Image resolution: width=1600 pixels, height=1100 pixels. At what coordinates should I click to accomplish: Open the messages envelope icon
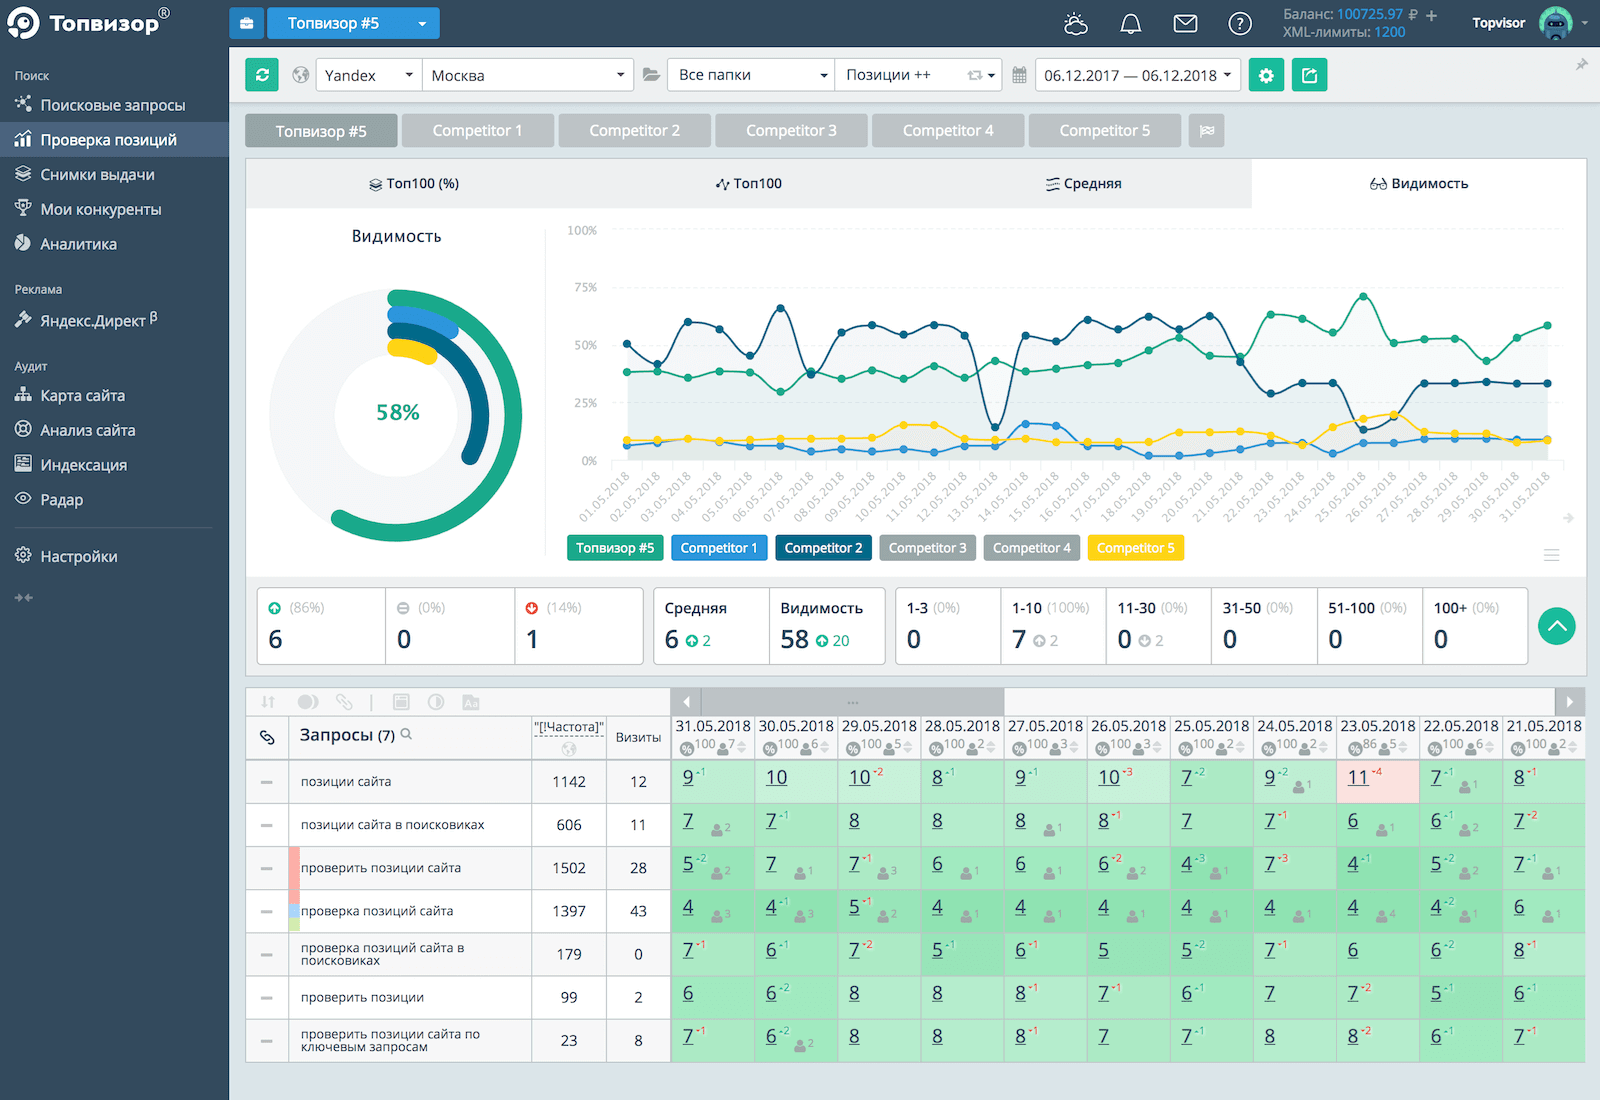point(1185,23)
